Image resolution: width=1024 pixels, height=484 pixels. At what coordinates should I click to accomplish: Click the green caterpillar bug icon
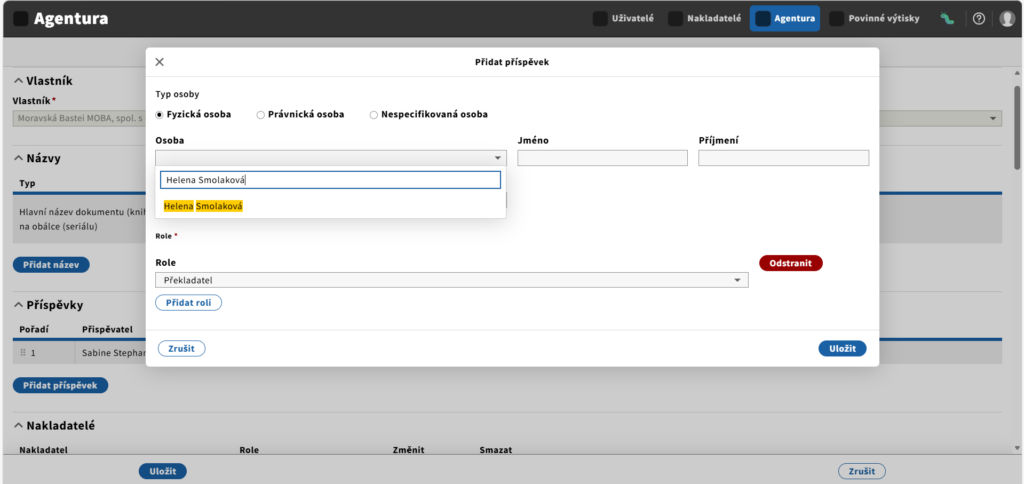point(947,19)
